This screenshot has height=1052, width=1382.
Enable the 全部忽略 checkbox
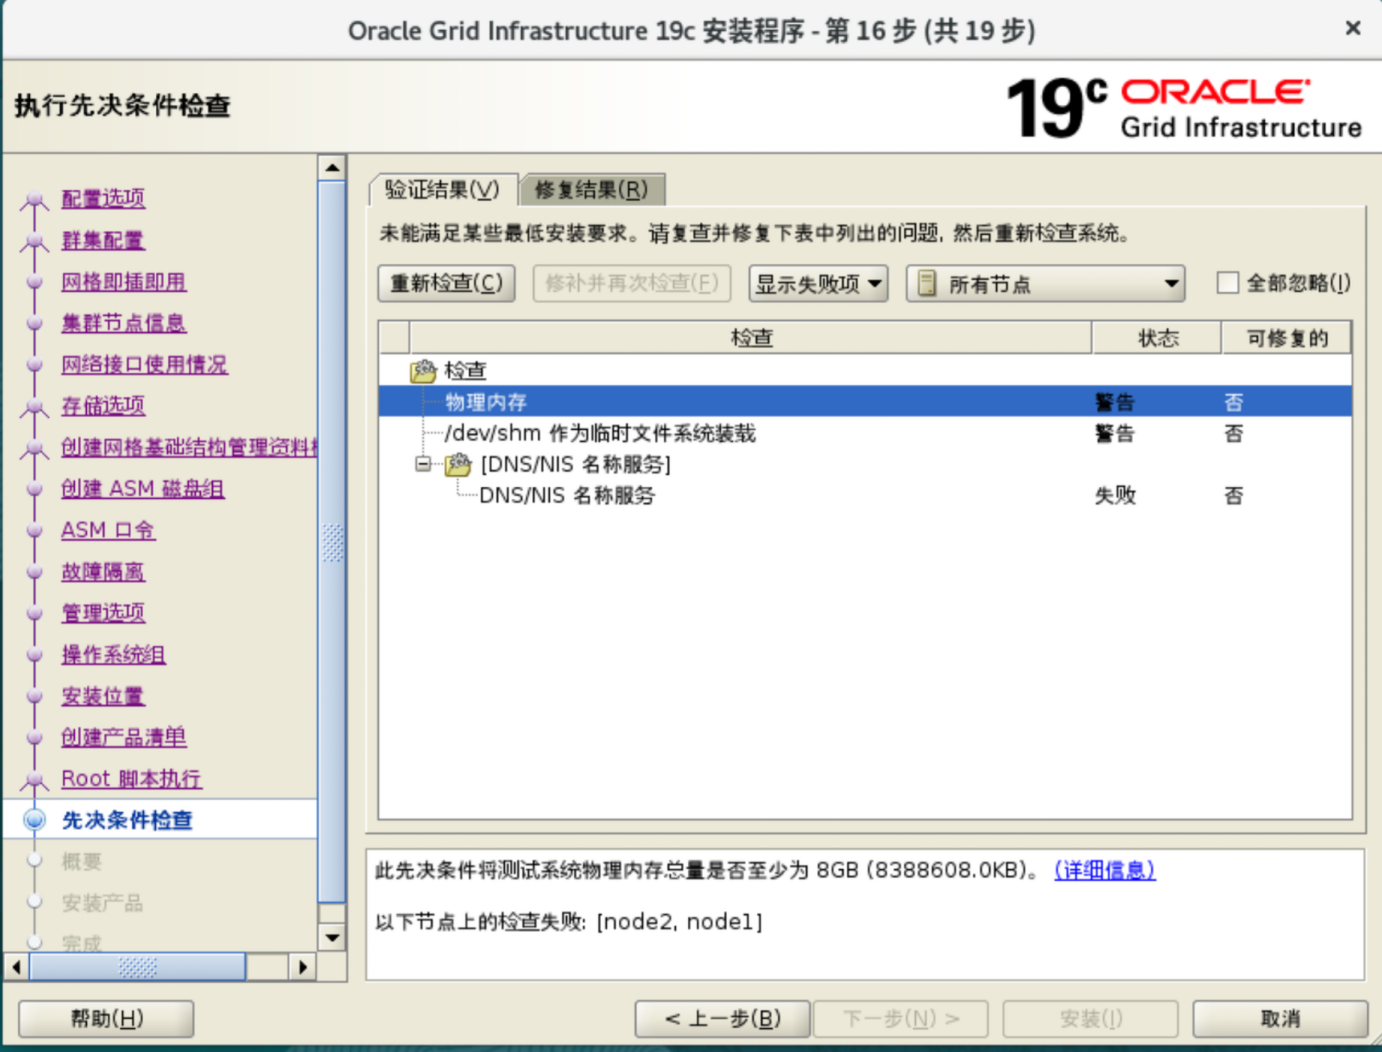point(1228,283)
